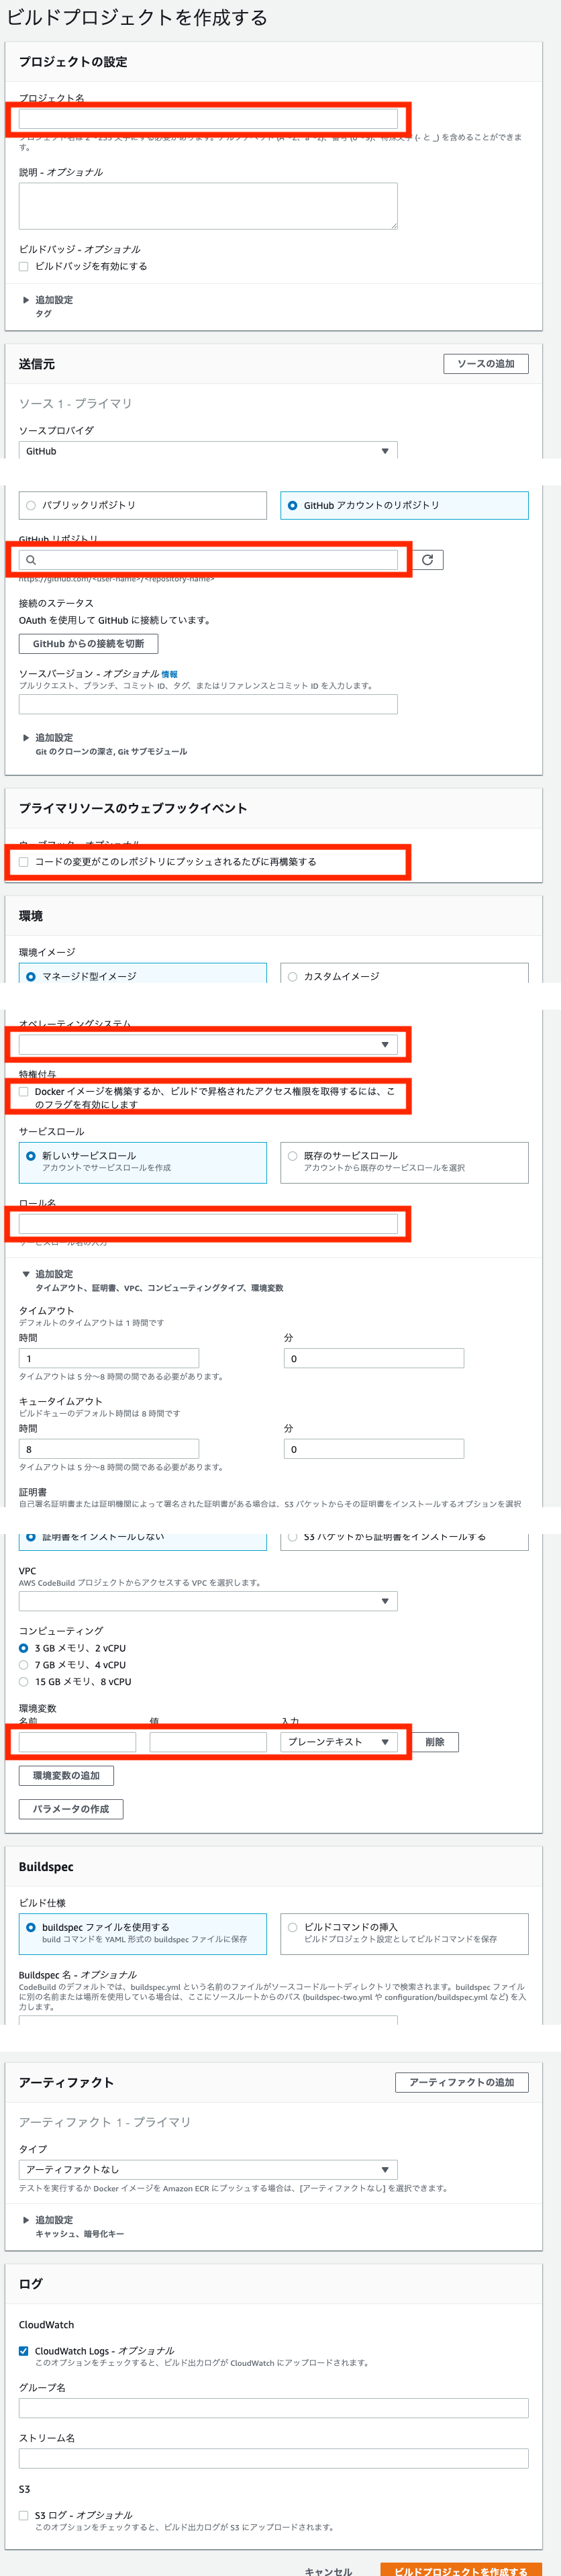This screenshot has height=2576, width=561.
Task: Click the 環境変数の追加 button
Action: [x=66, y=1775]
